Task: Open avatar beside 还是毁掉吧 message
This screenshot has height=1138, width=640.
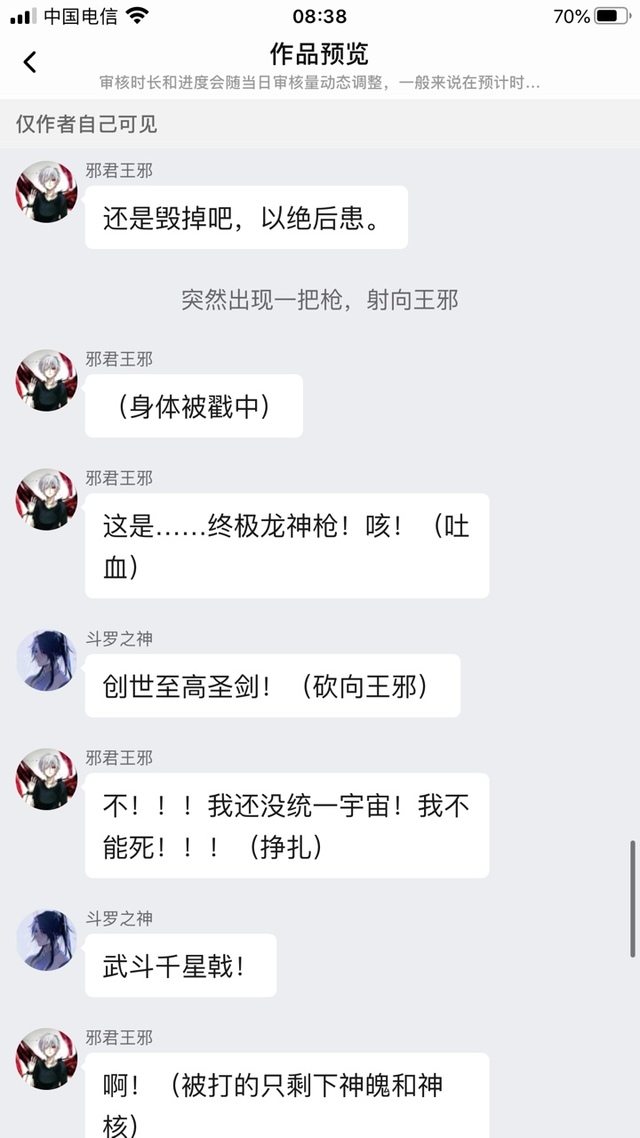Action: click(46, 192)
